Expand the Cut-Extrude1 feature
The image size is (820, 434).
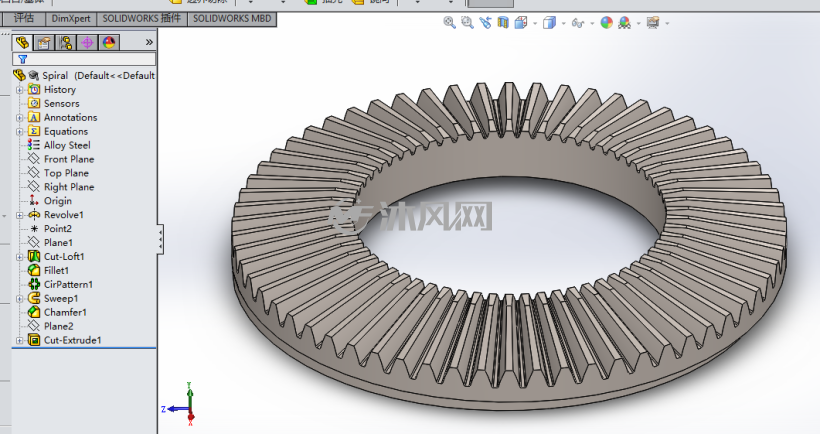pyautogui.click(x=19, y=340)
